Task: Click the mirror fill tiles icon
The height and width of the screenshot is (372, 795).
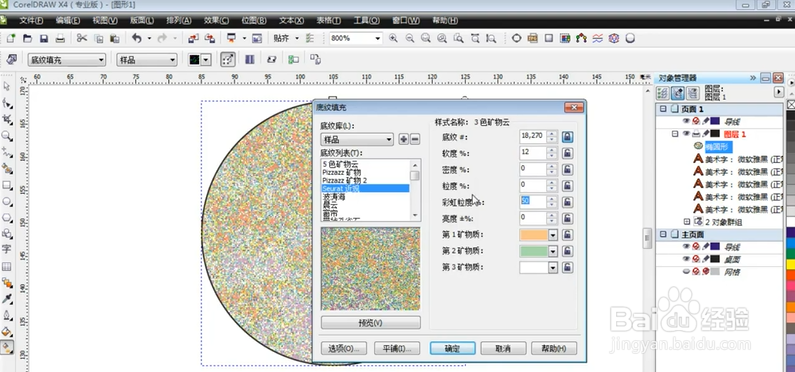Action: pos(249,60)
